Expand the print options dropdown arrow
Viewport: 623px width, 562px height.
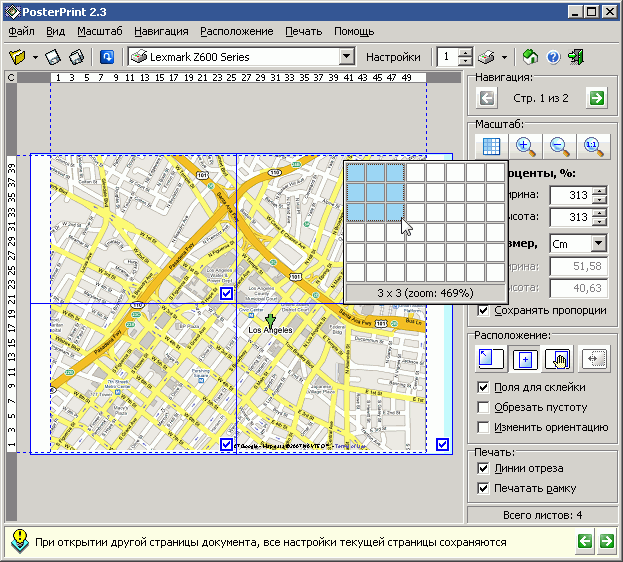click(x=504, y=58)
